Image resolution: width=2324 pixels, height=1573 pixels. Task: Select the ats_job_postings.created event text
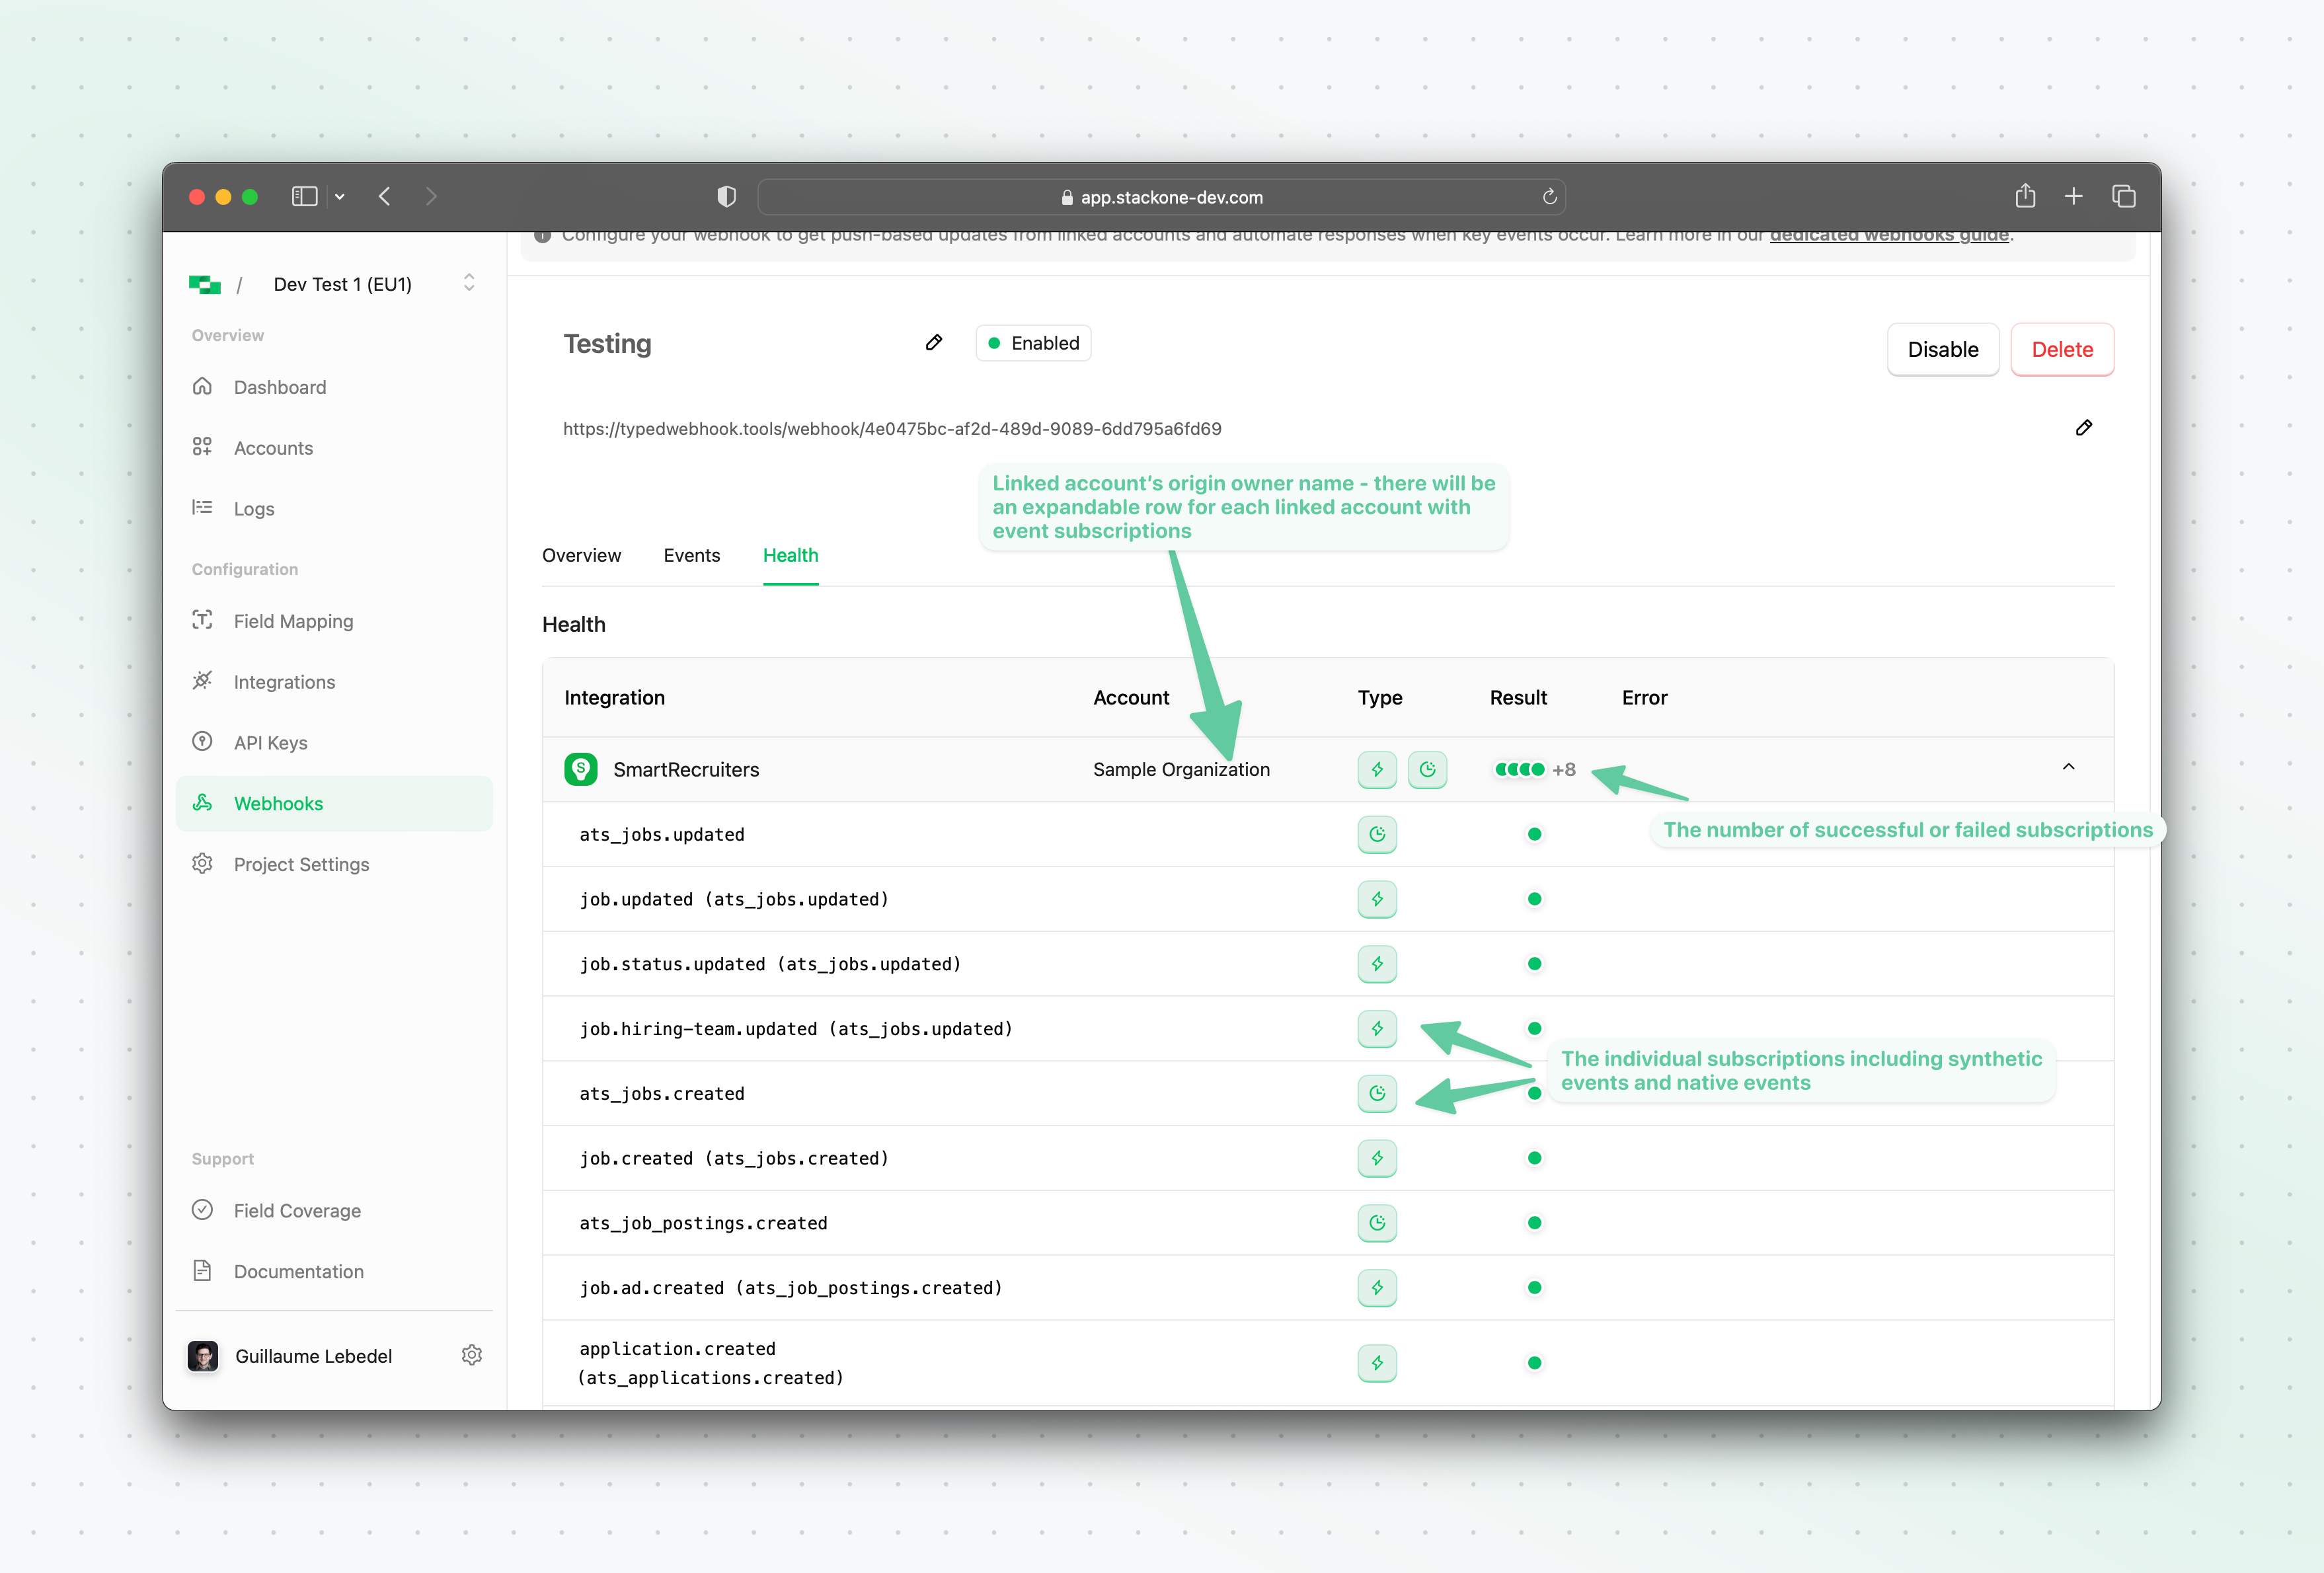(703, 1223)
